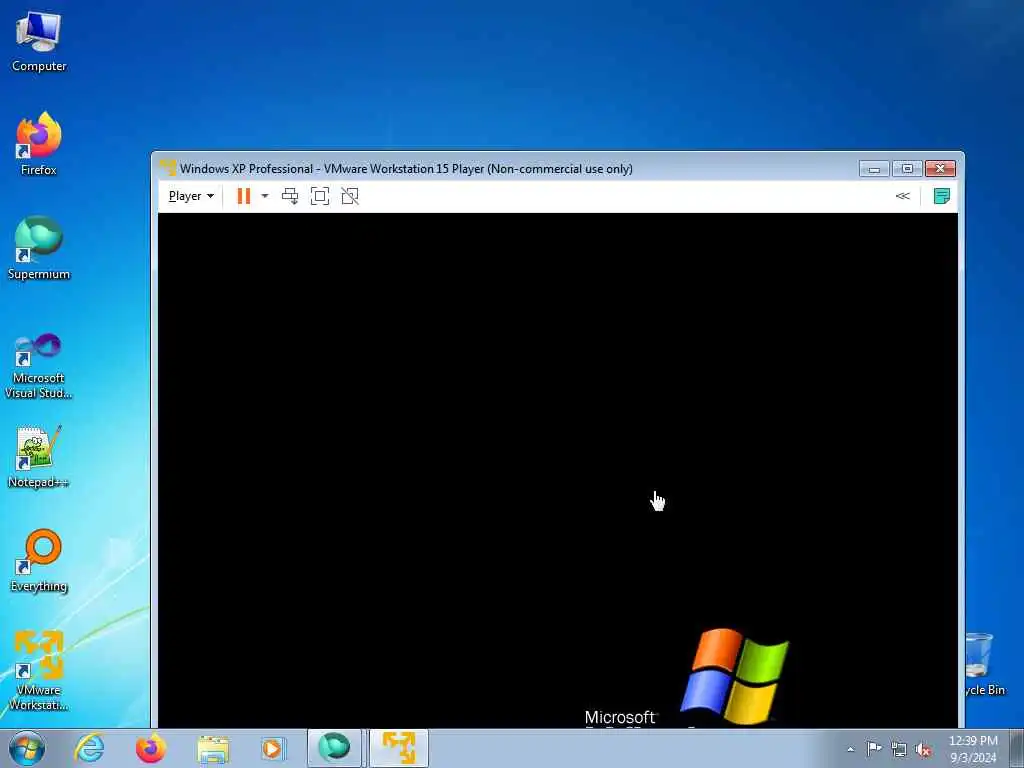Viewport: 1024px width, 768px height.
Task: Switch to Supermium in the taskbar
Action: pyautogui.click(x=334, y=748)
